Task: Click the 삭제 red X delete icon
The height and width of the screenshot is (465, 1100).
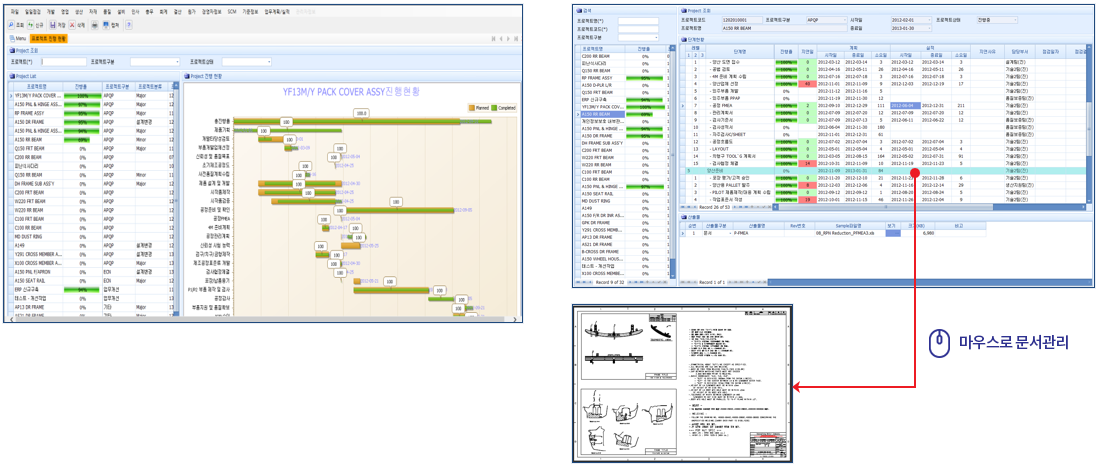Action: (72, 25)
